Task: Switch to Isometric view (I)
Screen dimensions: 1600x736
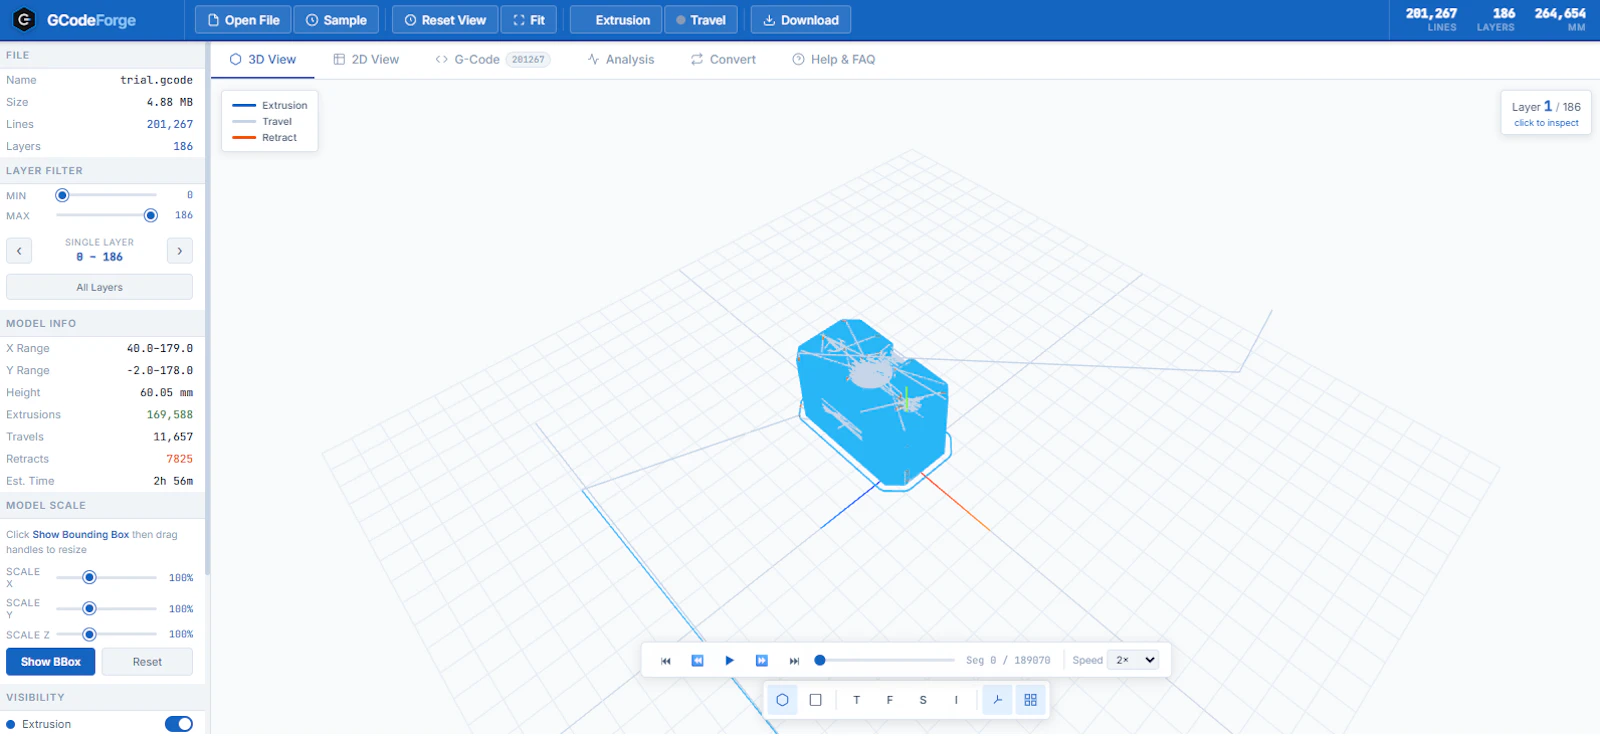Action: [956, 700]
